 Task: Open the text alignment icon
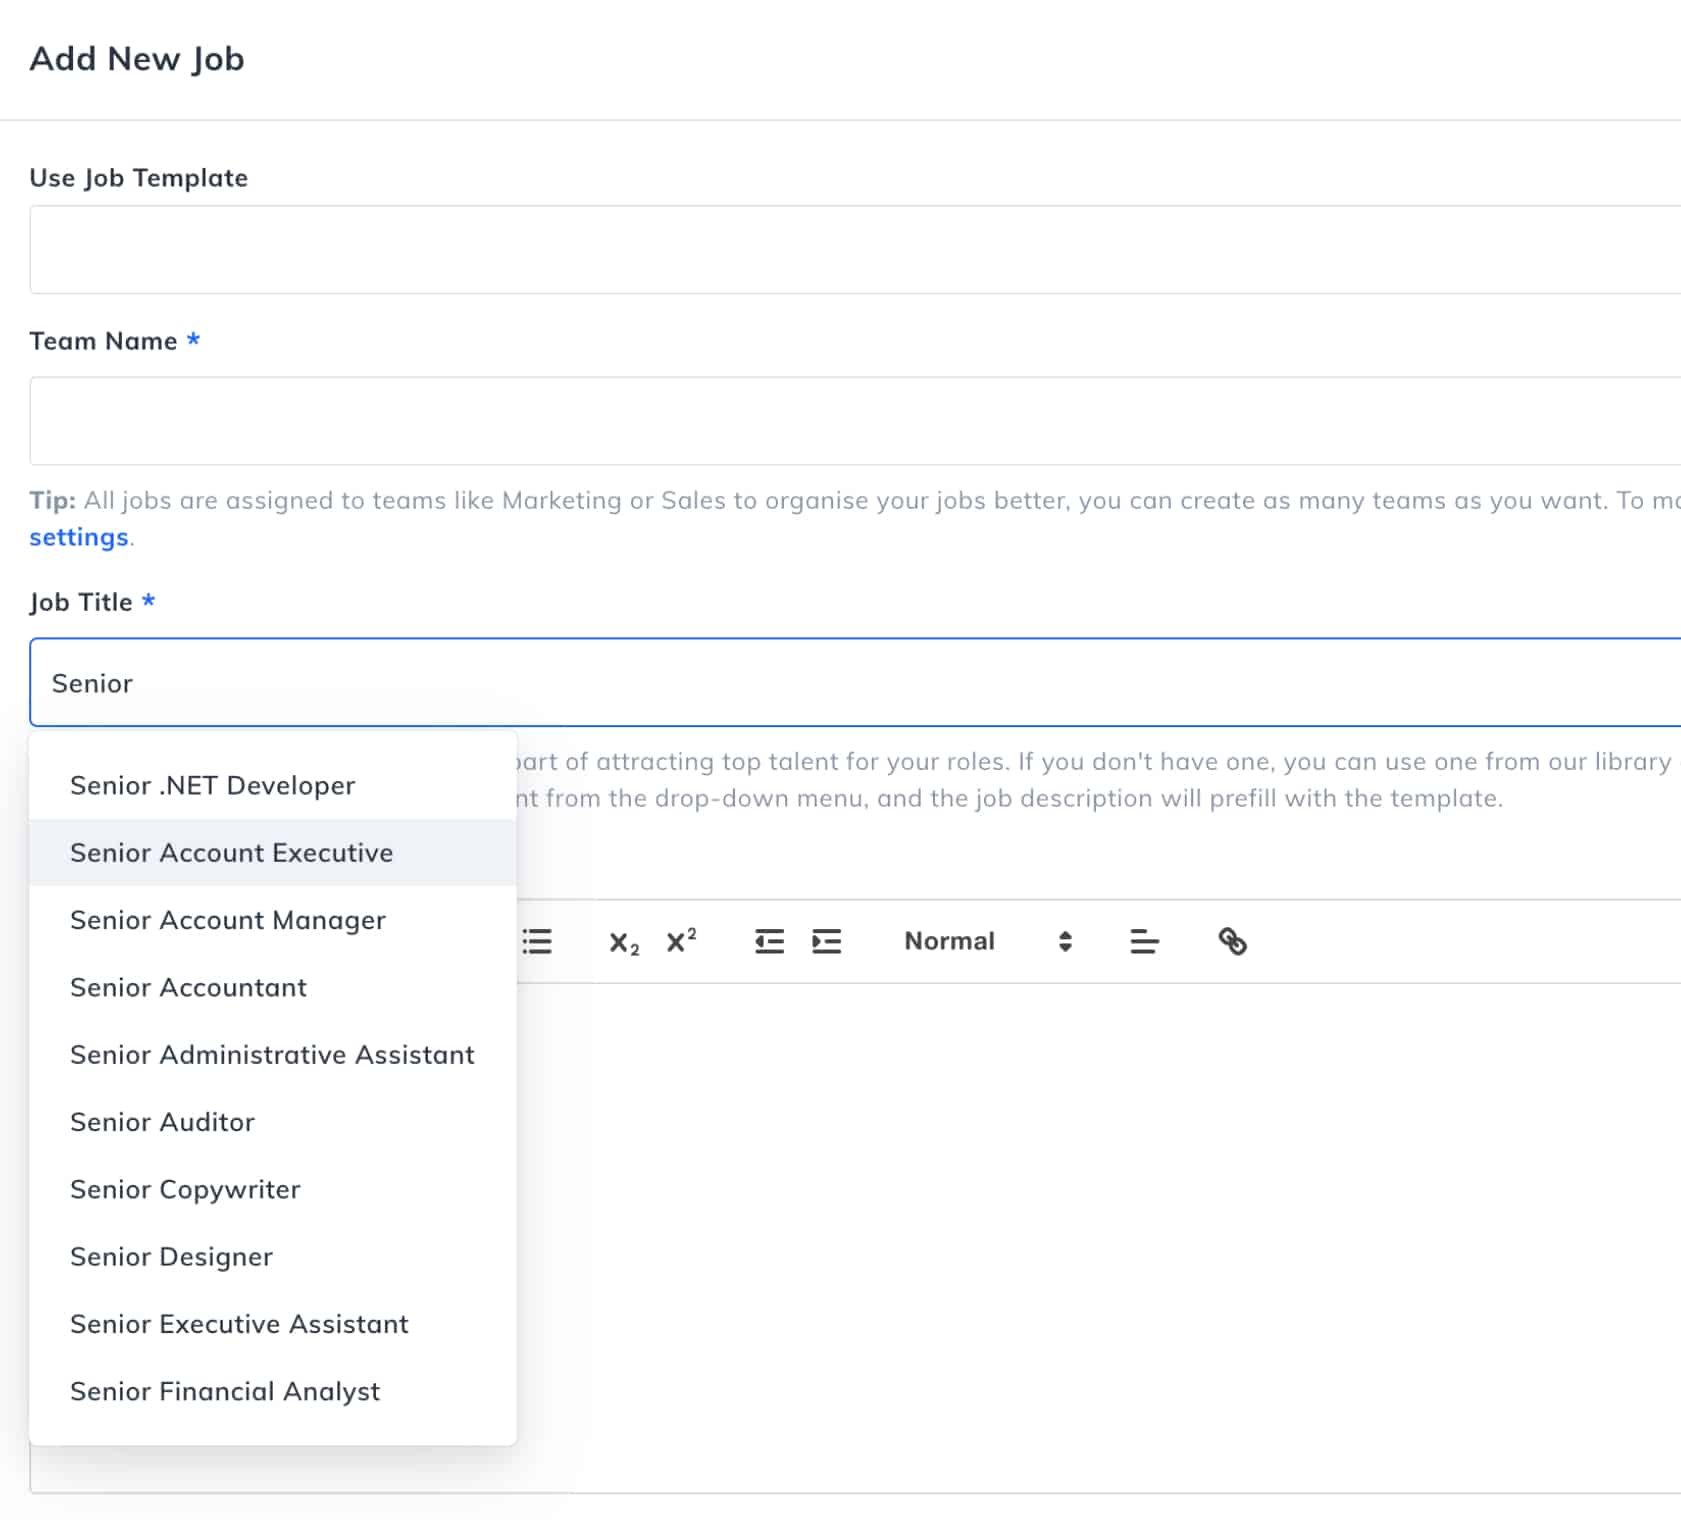1144,941
